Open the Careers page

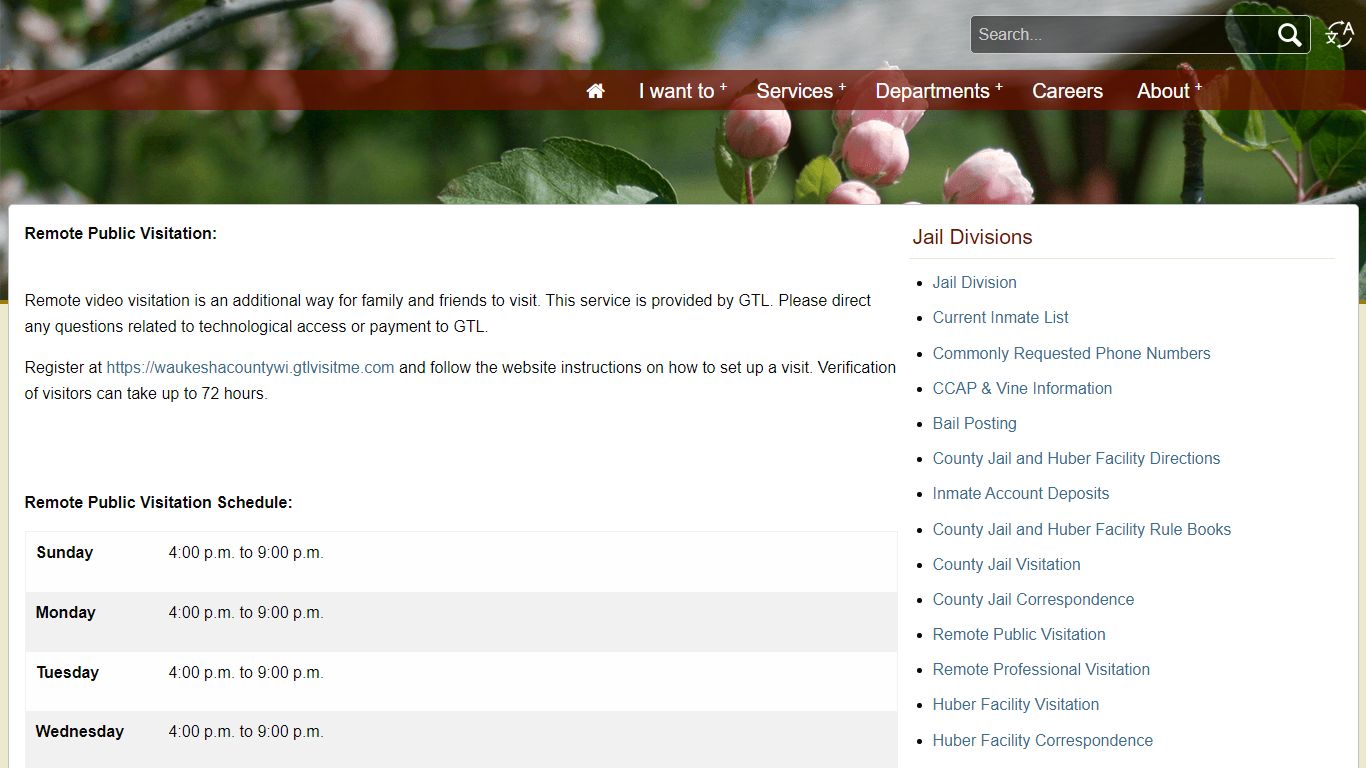click(1067, 91)
